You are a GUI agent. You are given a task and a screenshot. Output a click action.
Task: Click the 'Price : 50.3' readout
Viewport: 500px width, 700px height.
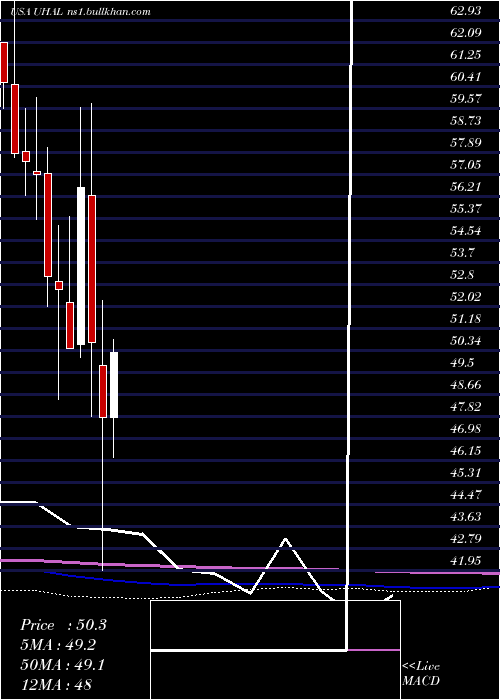[63, 625]
